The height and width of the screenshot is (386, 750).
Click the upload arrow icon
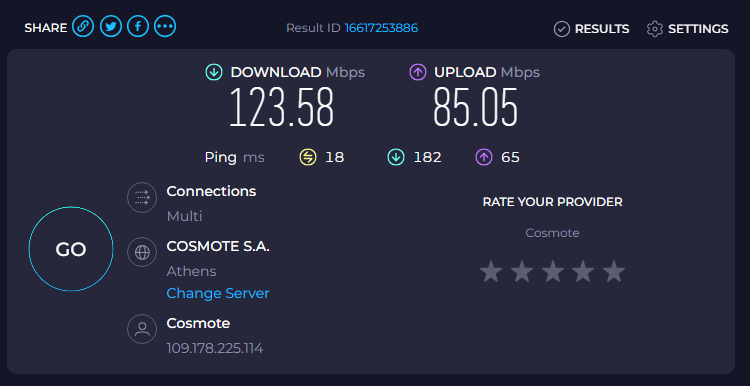tap(418, 73)
